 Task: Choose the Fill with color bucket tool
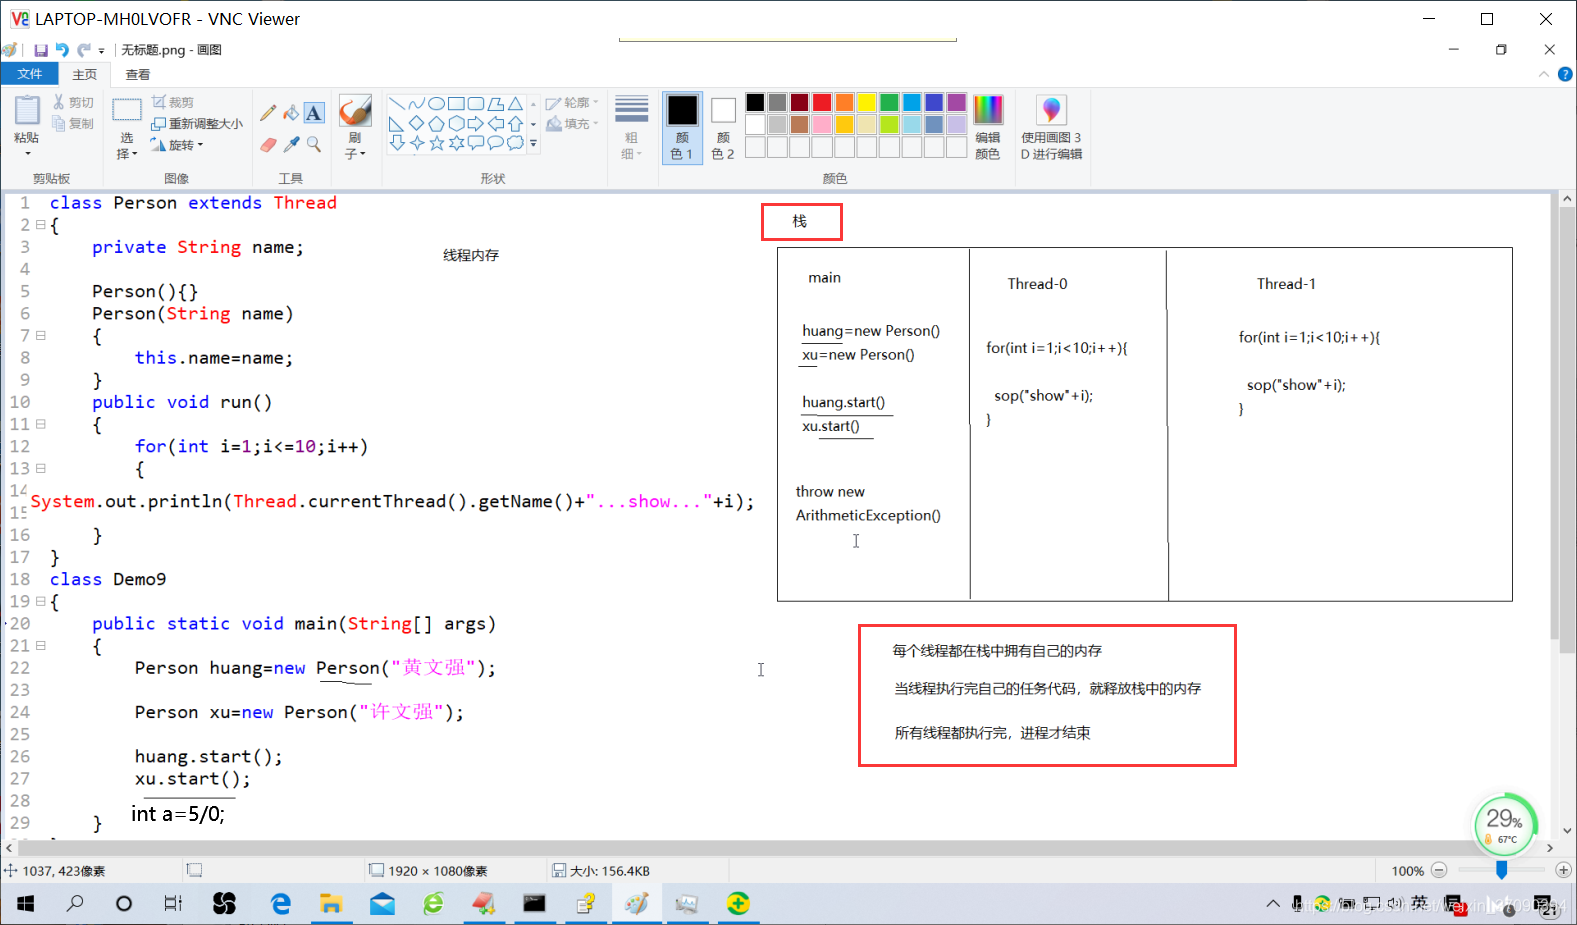point(291,113)
